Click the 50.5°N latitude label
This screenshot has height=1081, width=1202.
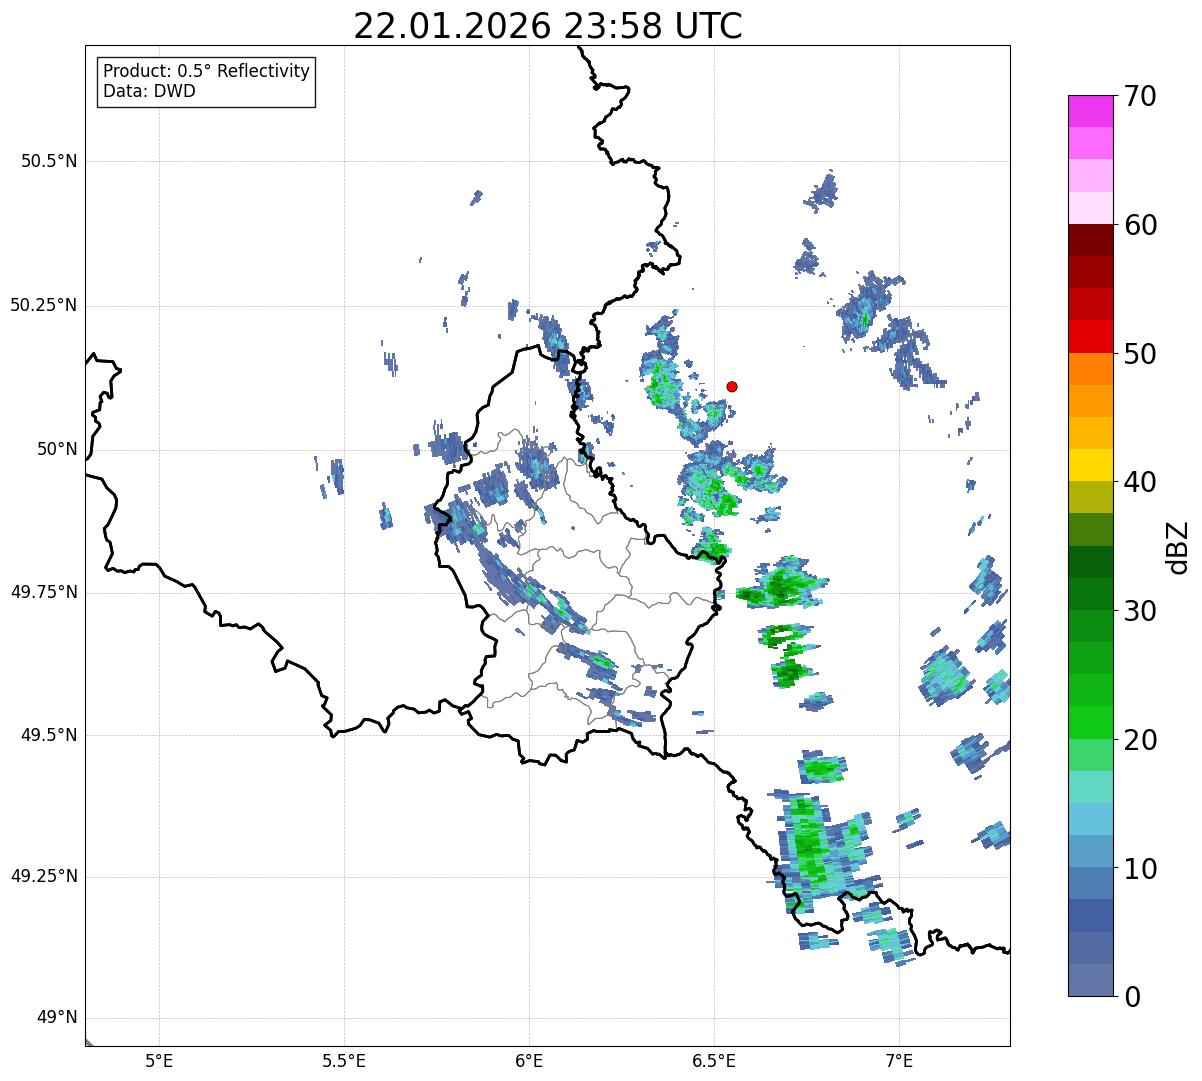[x=49, y=161]
